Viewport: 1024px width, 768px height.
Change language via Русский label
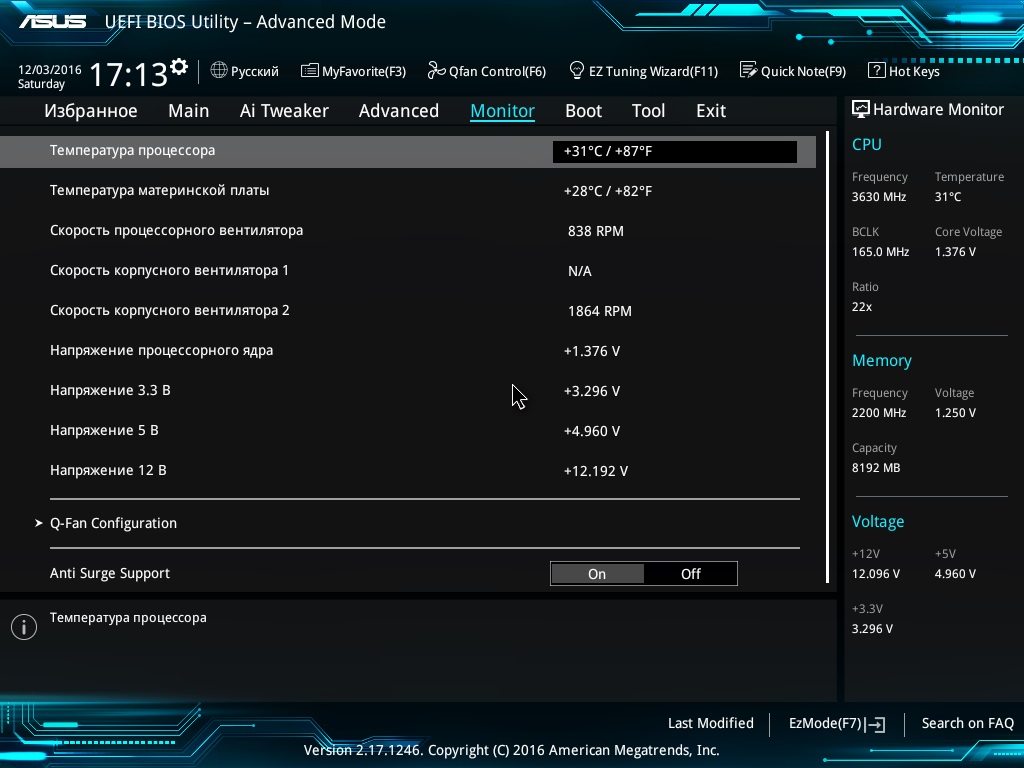click(x=255, y=71)
